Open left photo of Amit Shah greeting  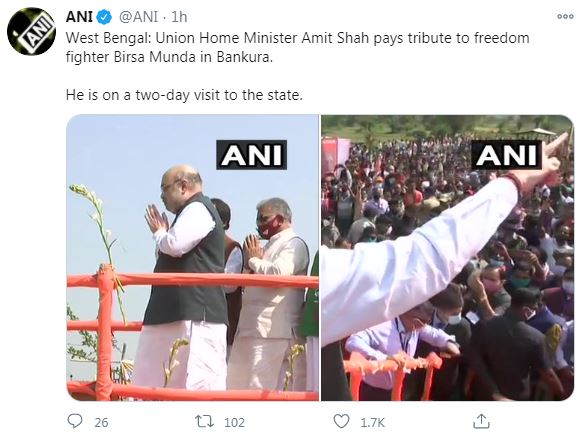[x=193, y=257]
